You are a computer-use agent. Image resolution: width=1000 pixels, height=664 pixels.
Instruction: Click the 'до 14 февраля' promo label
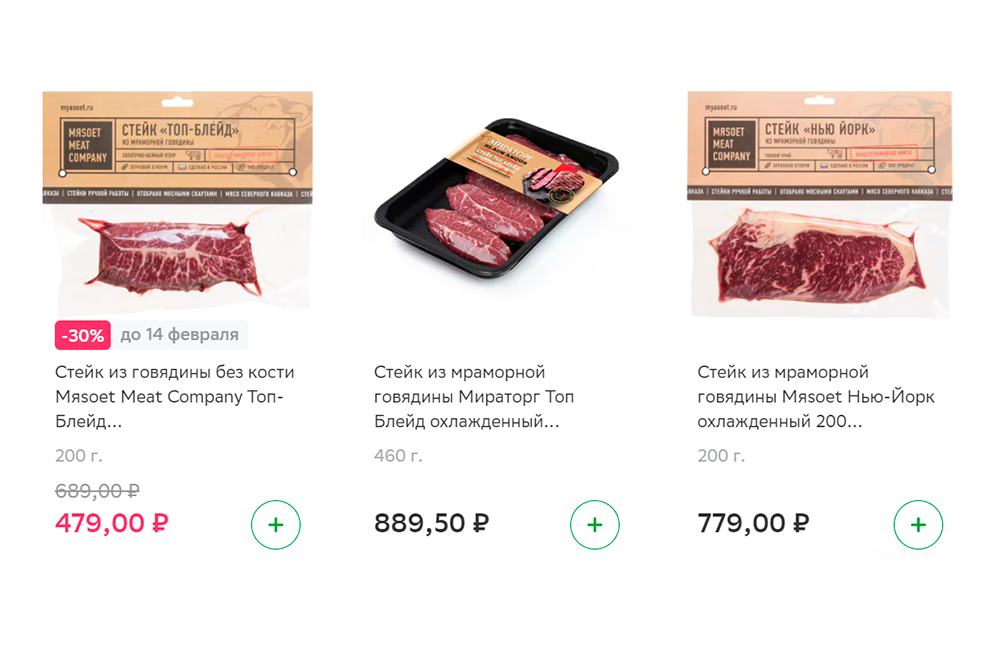click(180, 335)
